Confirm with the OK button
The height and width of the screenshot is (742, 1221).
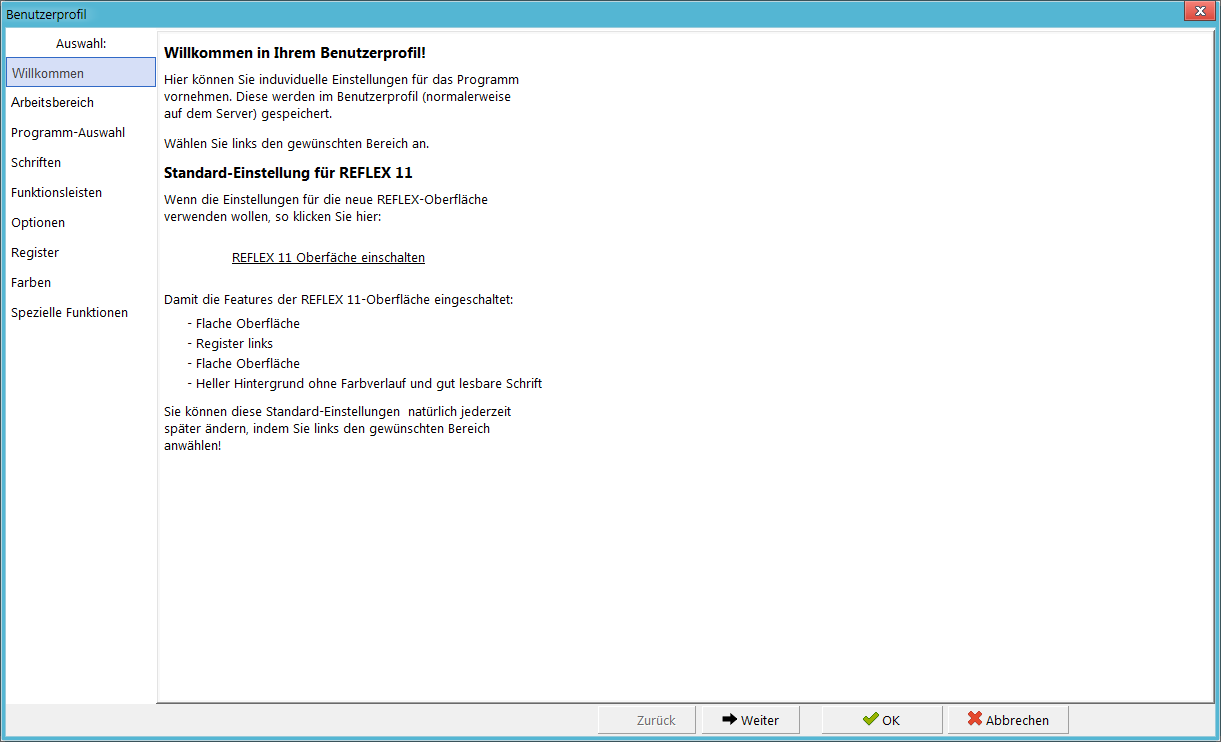[882, 720]
